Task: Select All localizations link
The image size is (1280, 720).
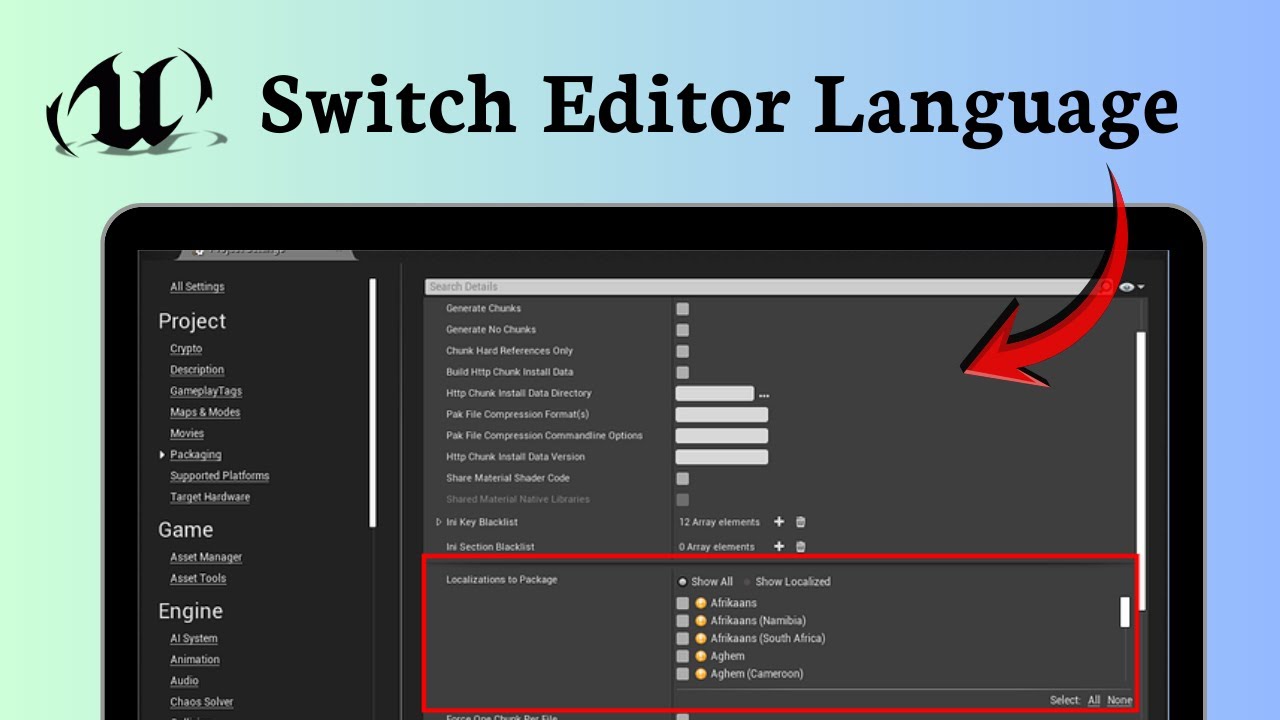Action: pyautogui.click(x=1094, y=700)
